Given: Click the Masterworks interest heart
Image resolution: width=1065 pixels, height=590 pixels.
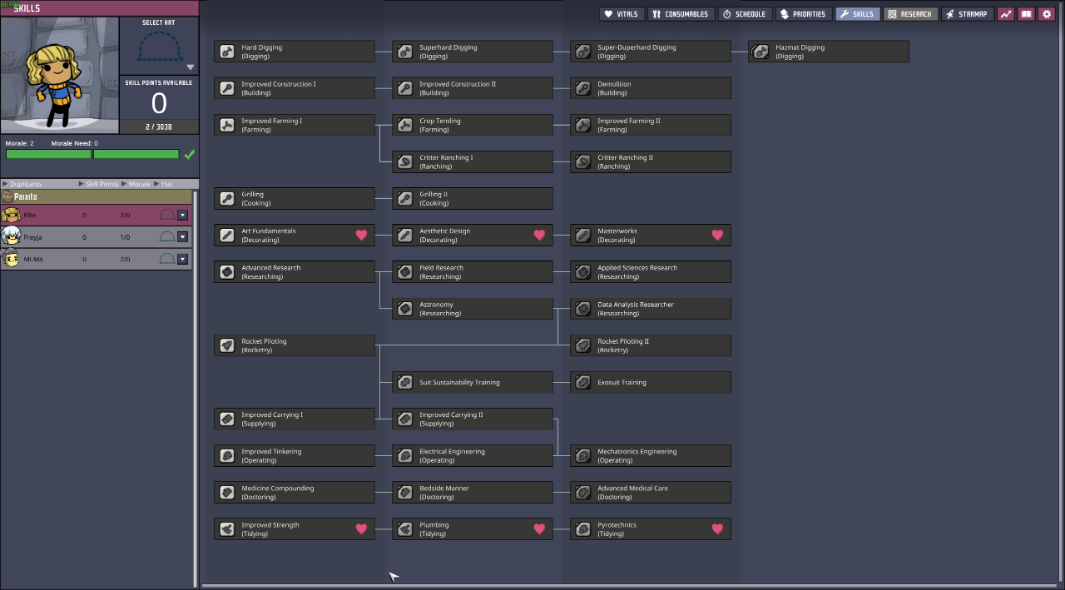Looking at the screenshot, I should [x=717, y=235].
